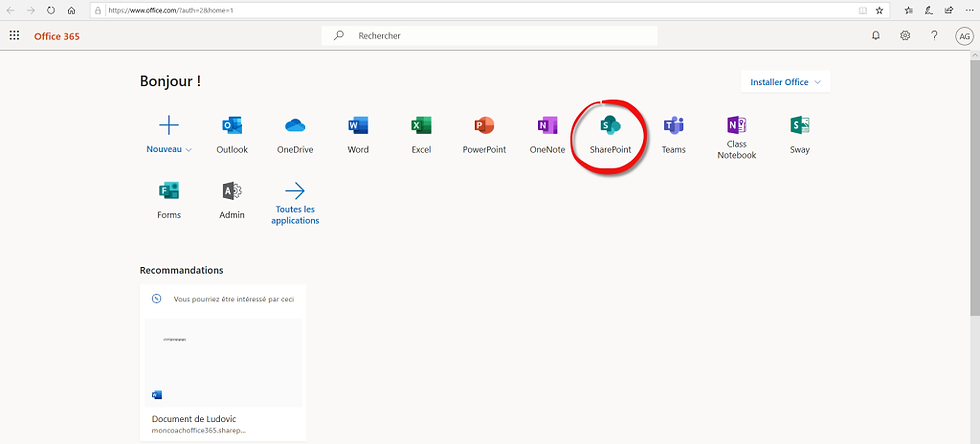980x444 pixels.
Task: Open the OneDrive app
Action: point(295,134)
